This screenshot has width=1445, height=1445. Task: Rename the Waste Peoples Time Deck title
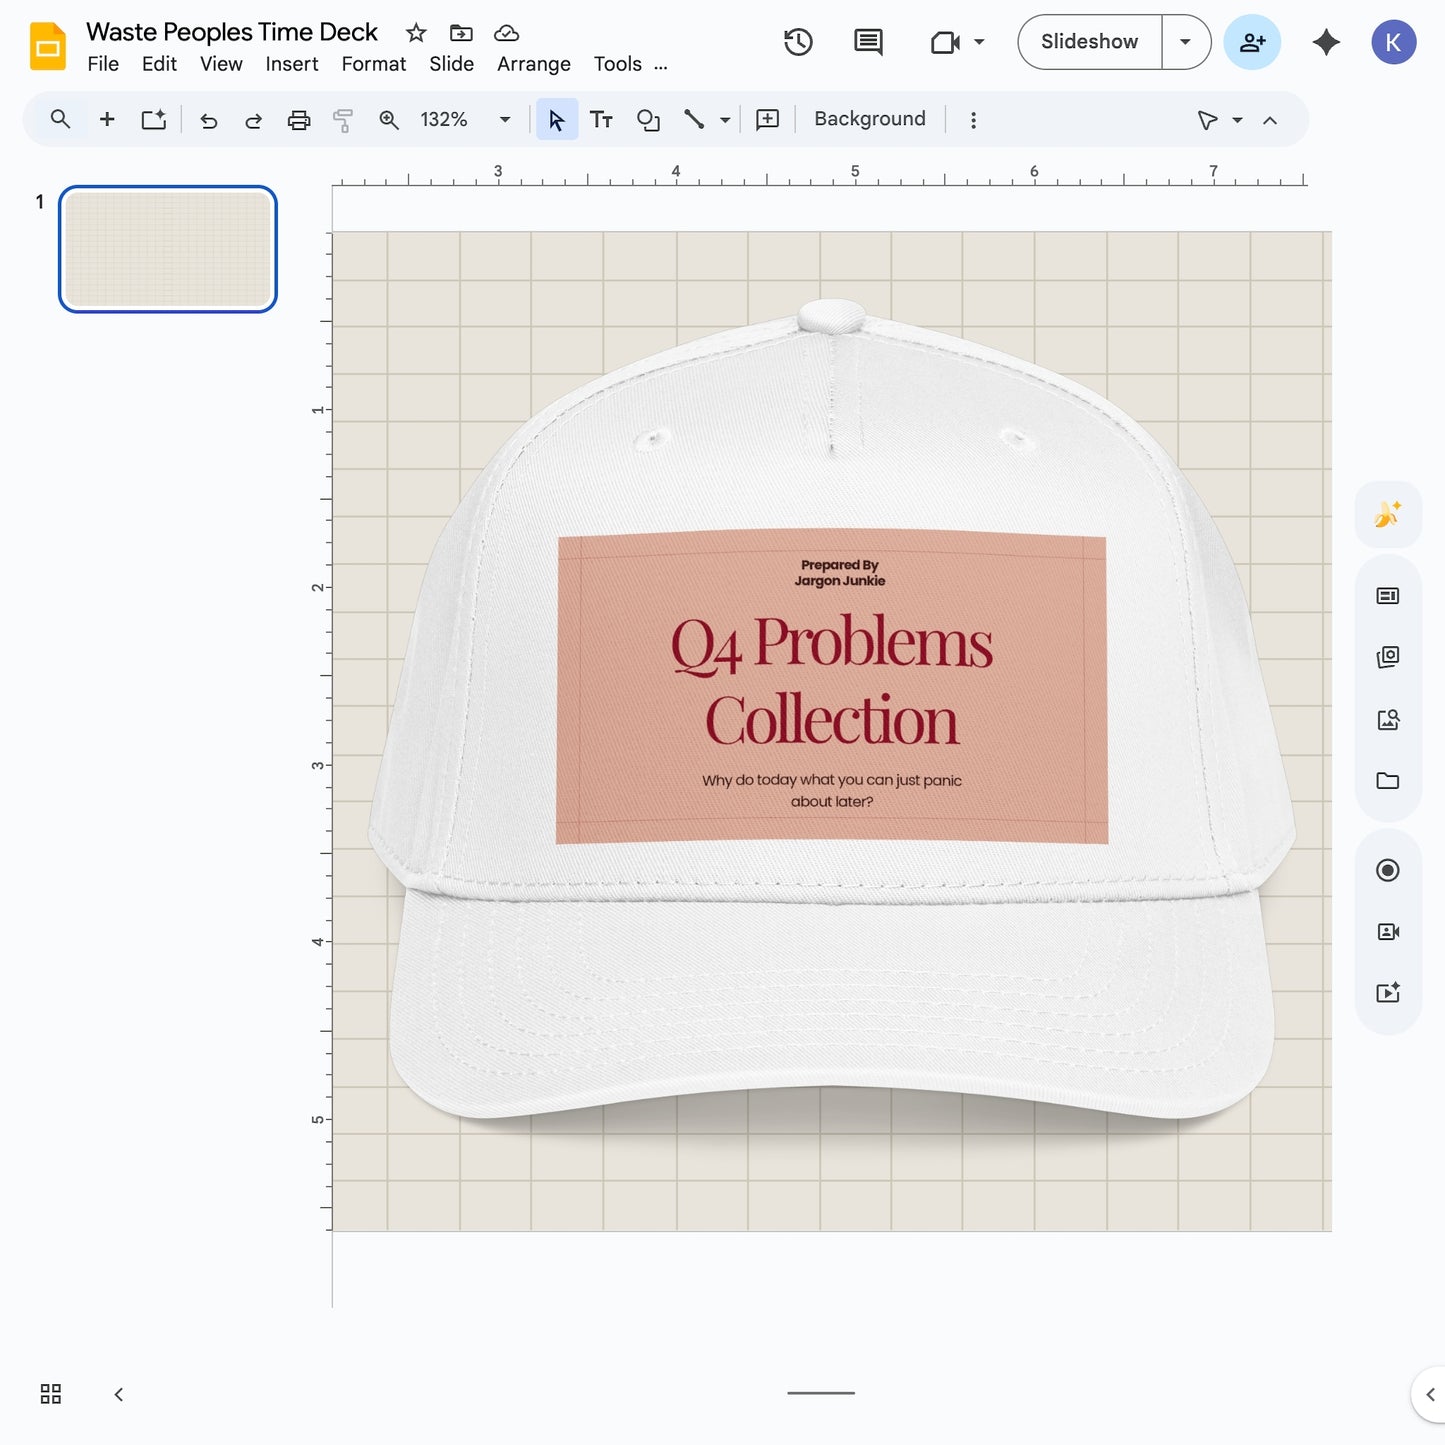click(x=232, y=32)
